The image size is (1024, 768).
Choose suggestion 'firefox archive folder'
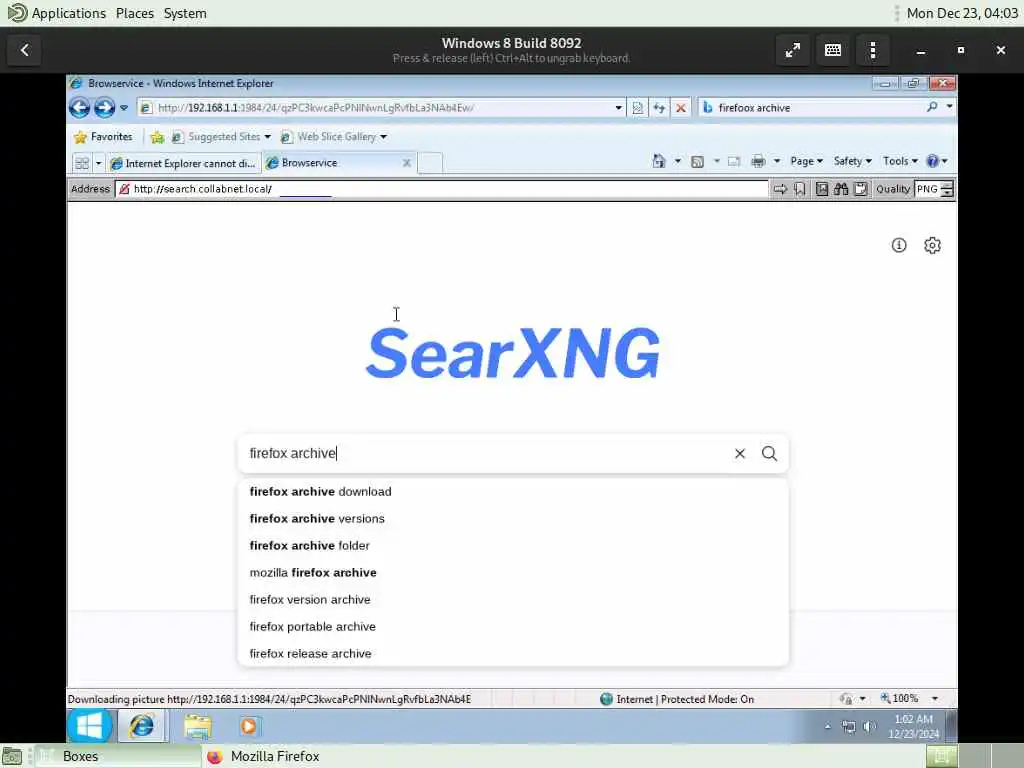(513, 545)
